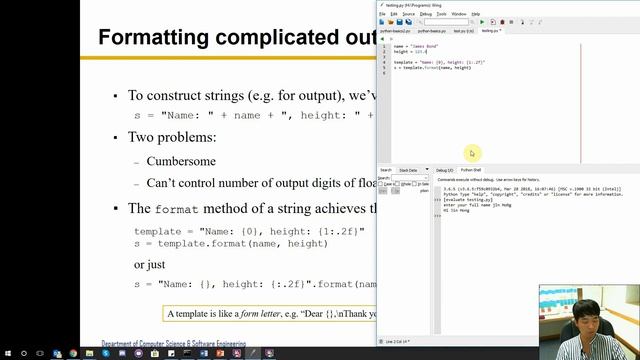Click line 4 'template' in the code editor

(439, 62)
